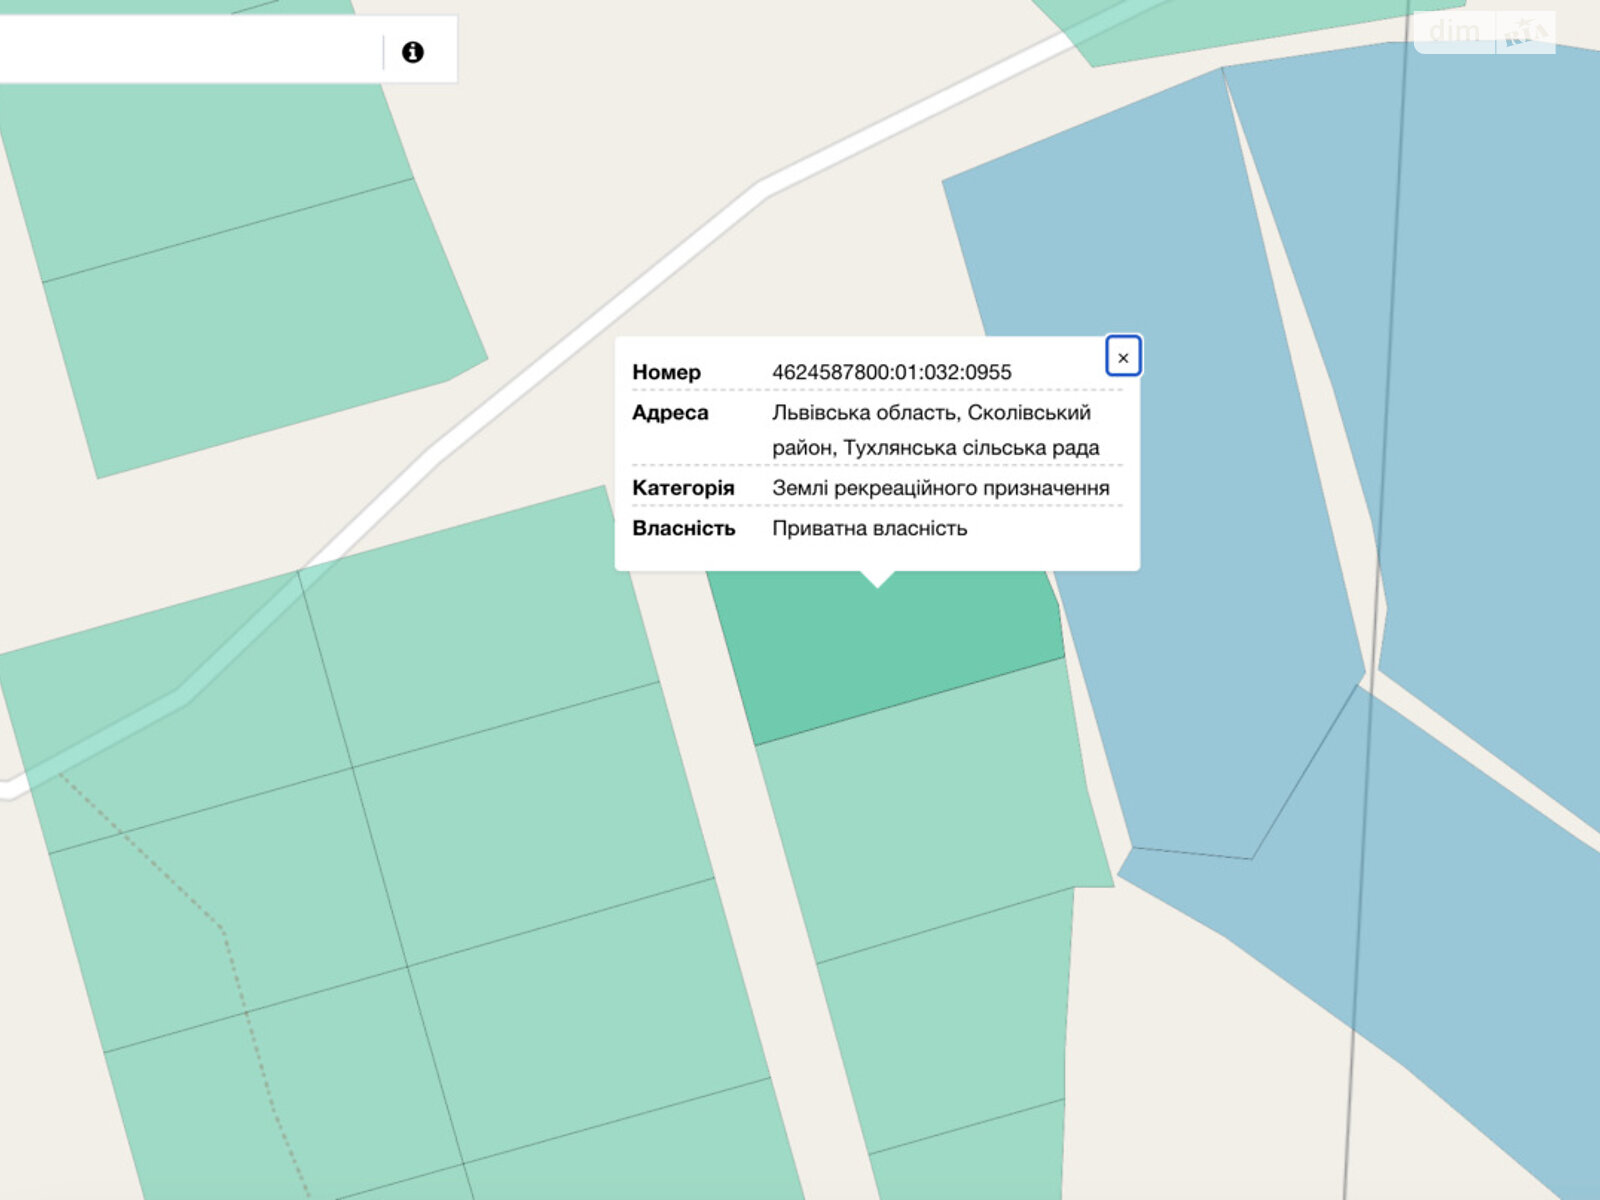
Task: Click the "Приватна власність" ownership value
Action: click(869, 528)
